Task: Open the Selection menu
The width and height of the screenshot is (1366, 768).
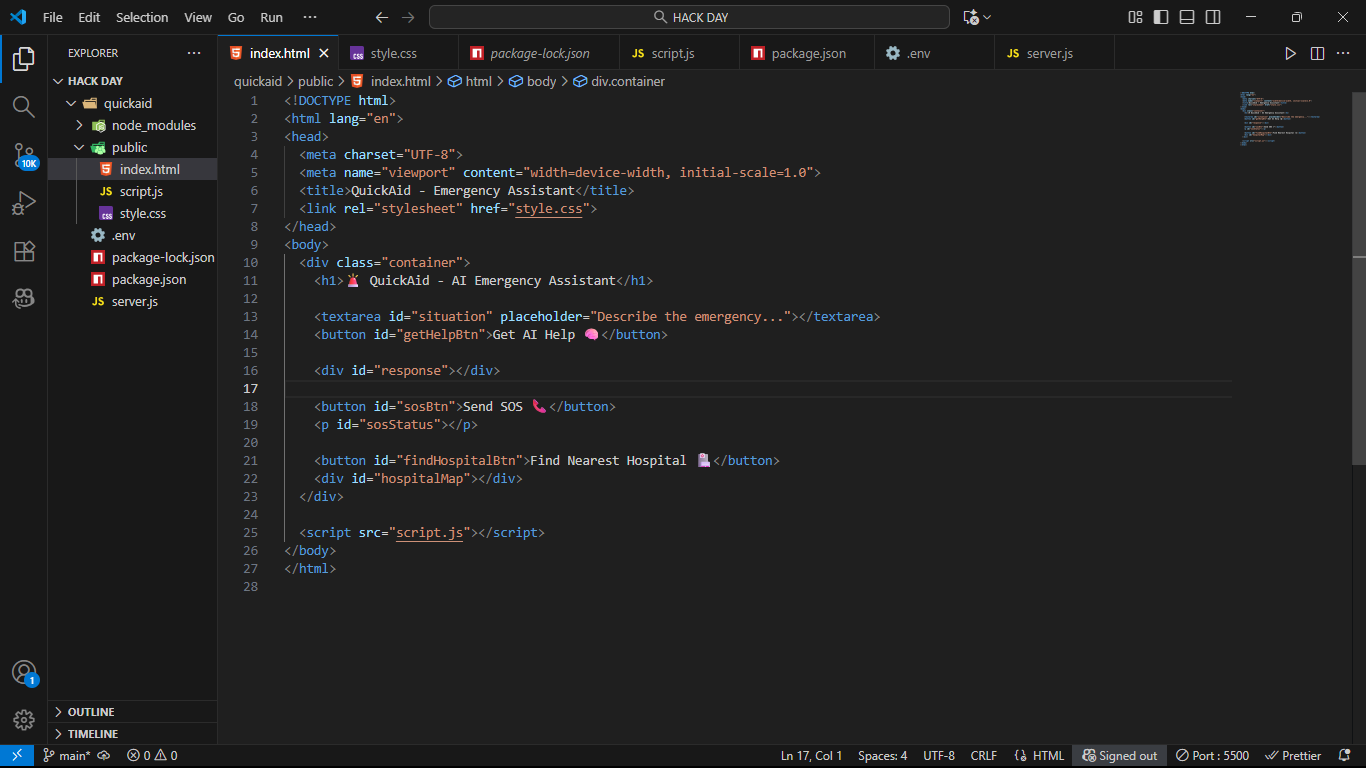Action: (x=142, y=17)
